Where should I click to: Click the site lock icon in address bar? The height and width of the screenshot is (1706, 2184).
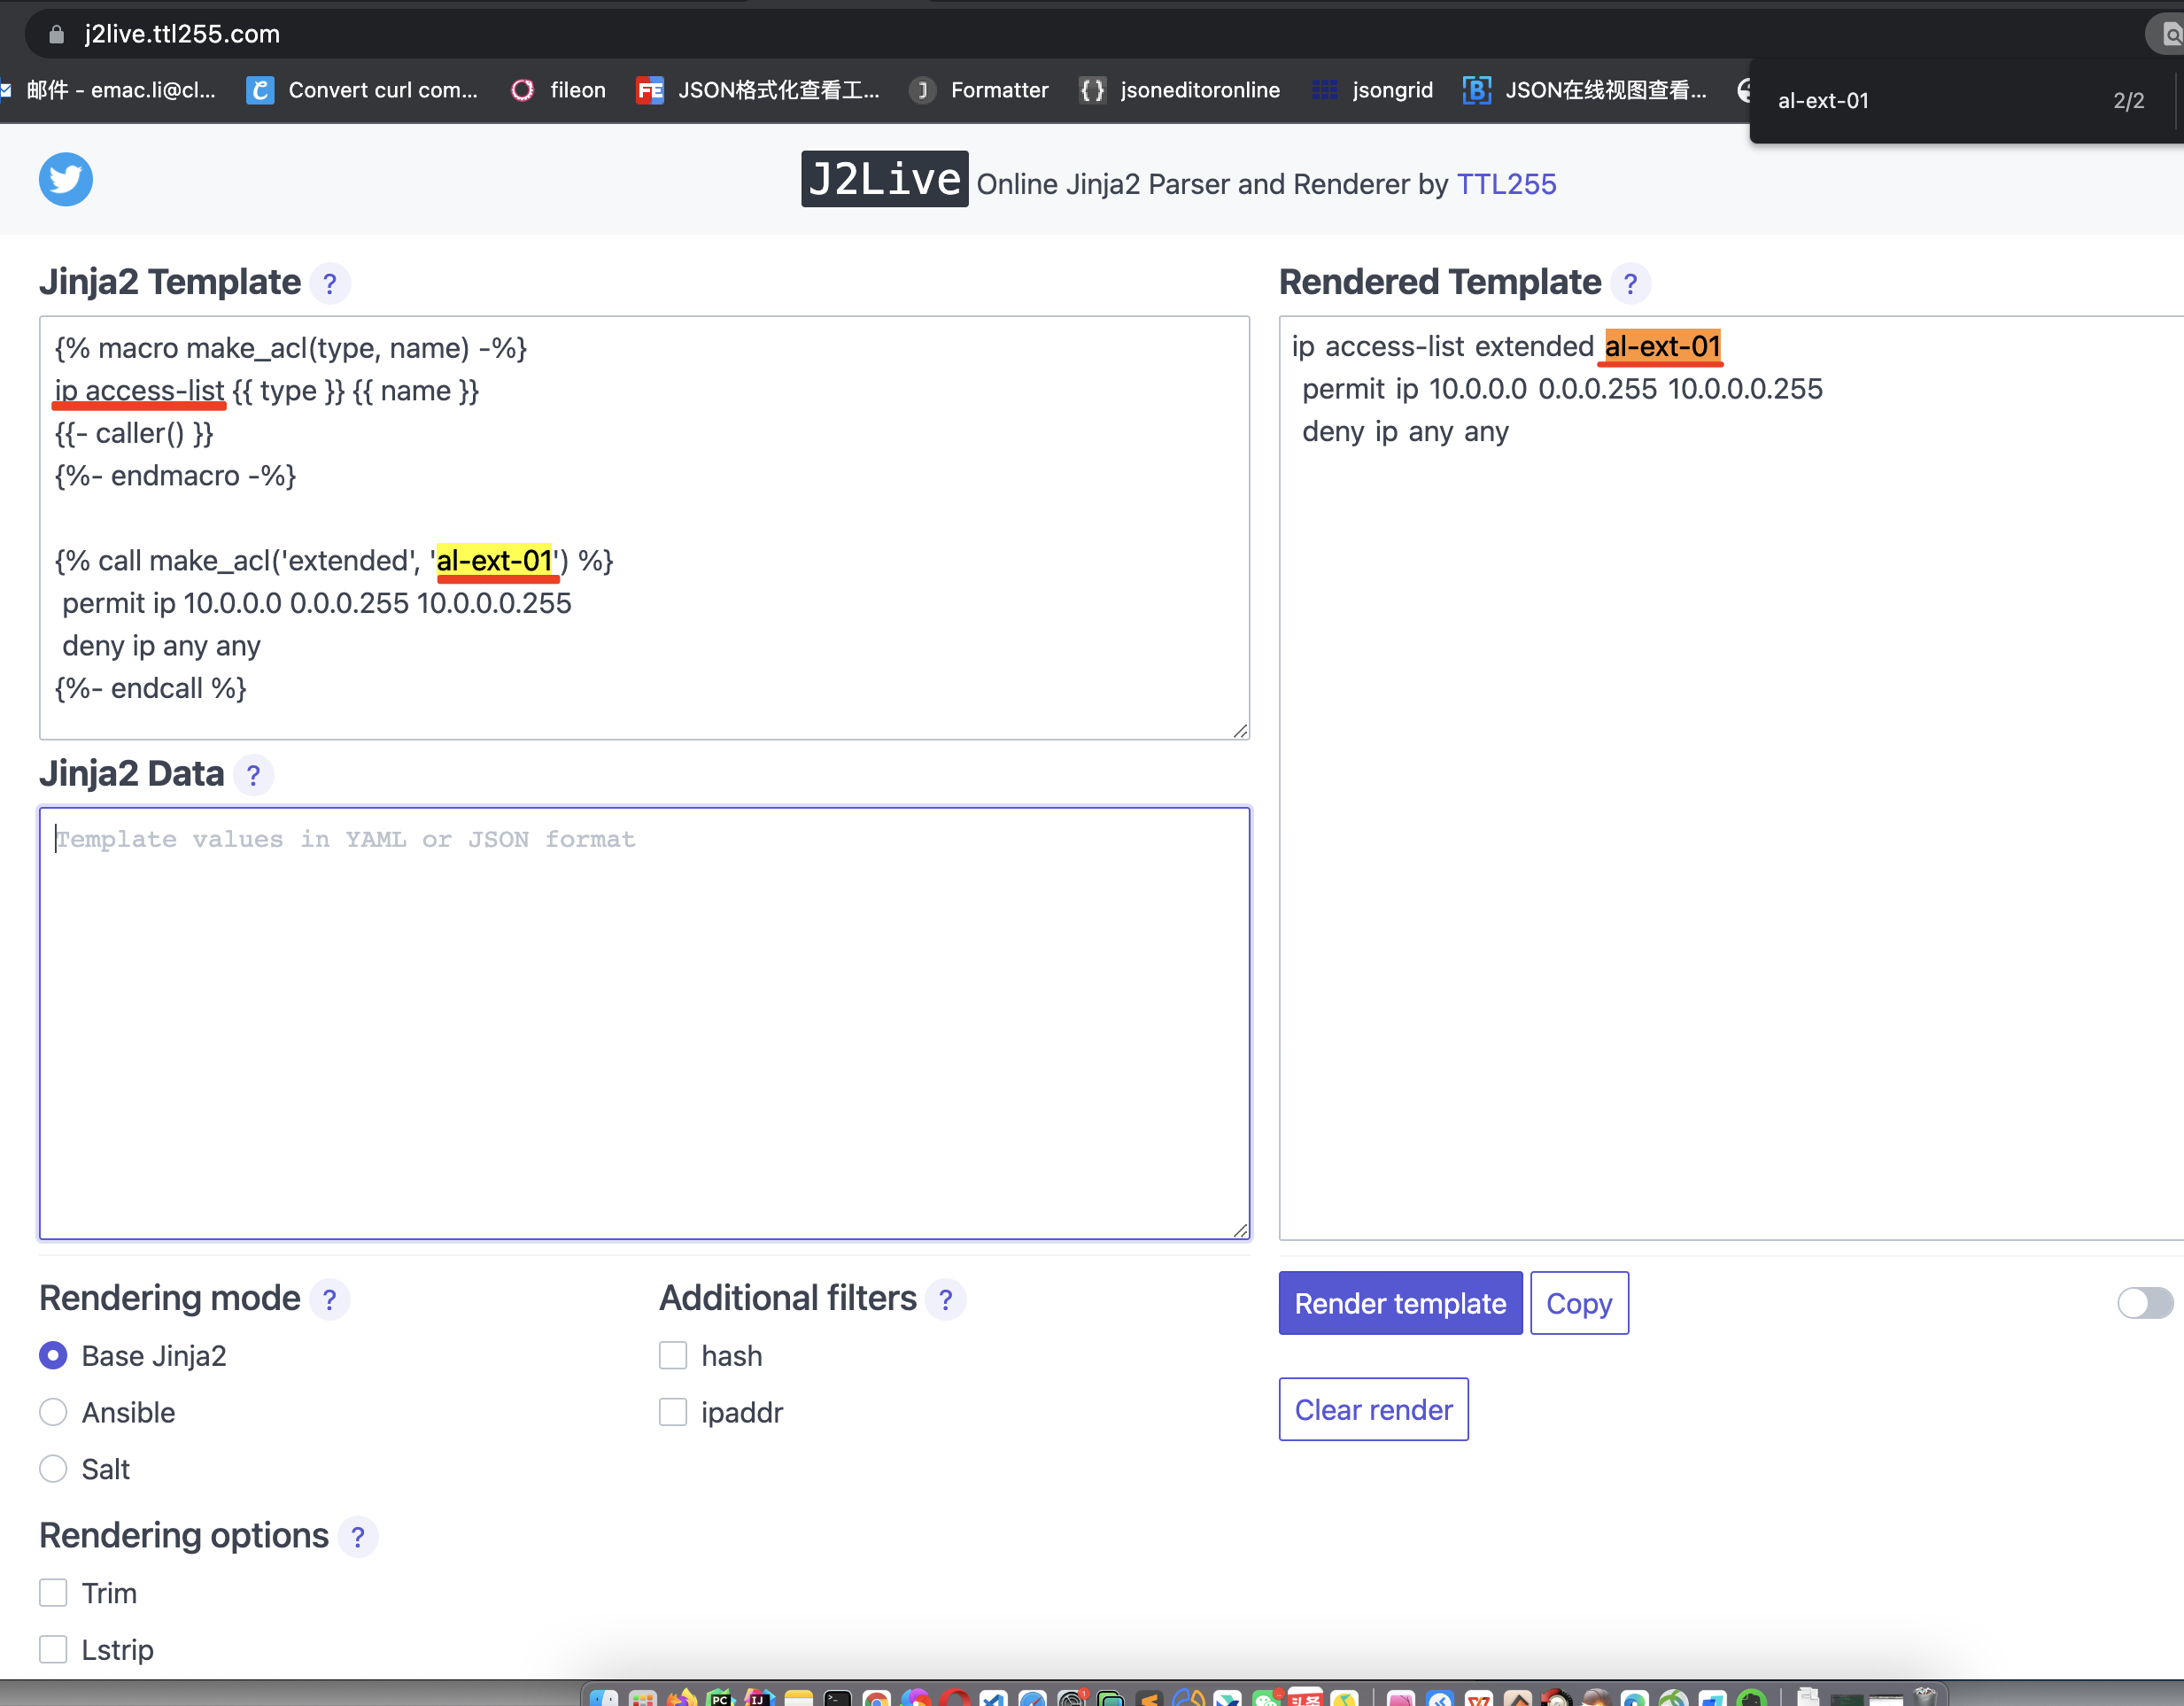(57, 34)
